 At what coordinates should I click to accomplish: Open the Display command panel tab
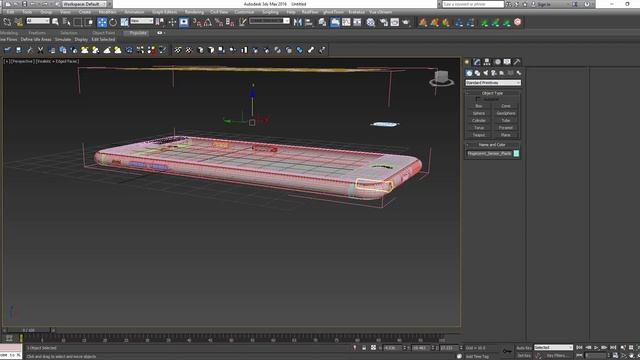(x=507, y=62)
